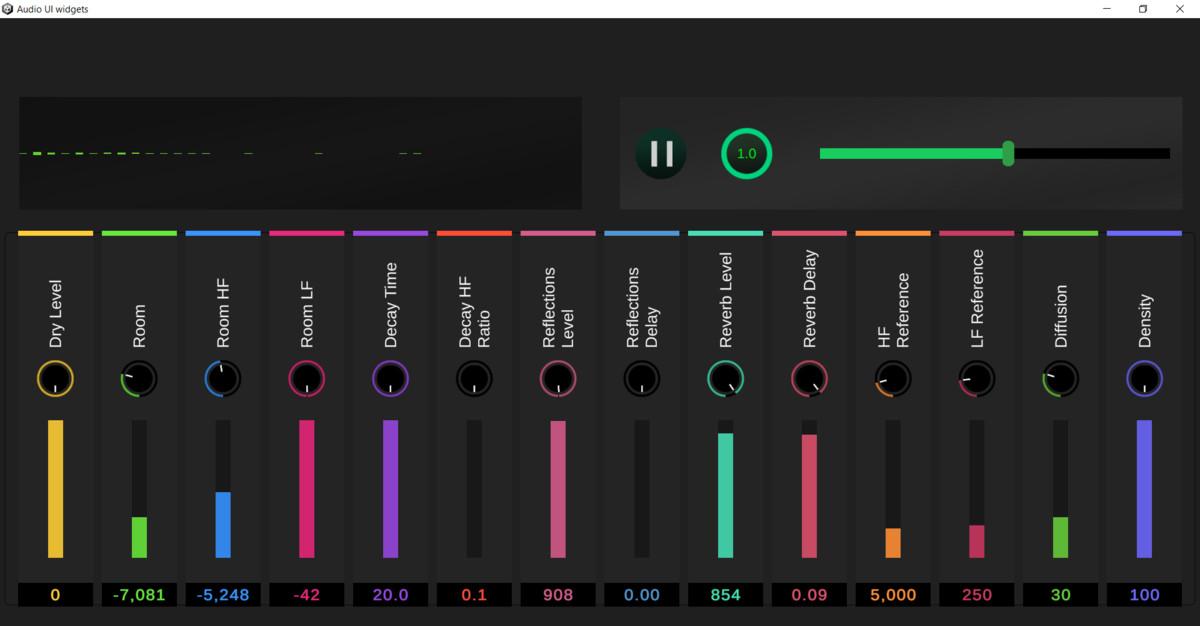
Task: Click the Room knob
Action: tap(138, 379)
